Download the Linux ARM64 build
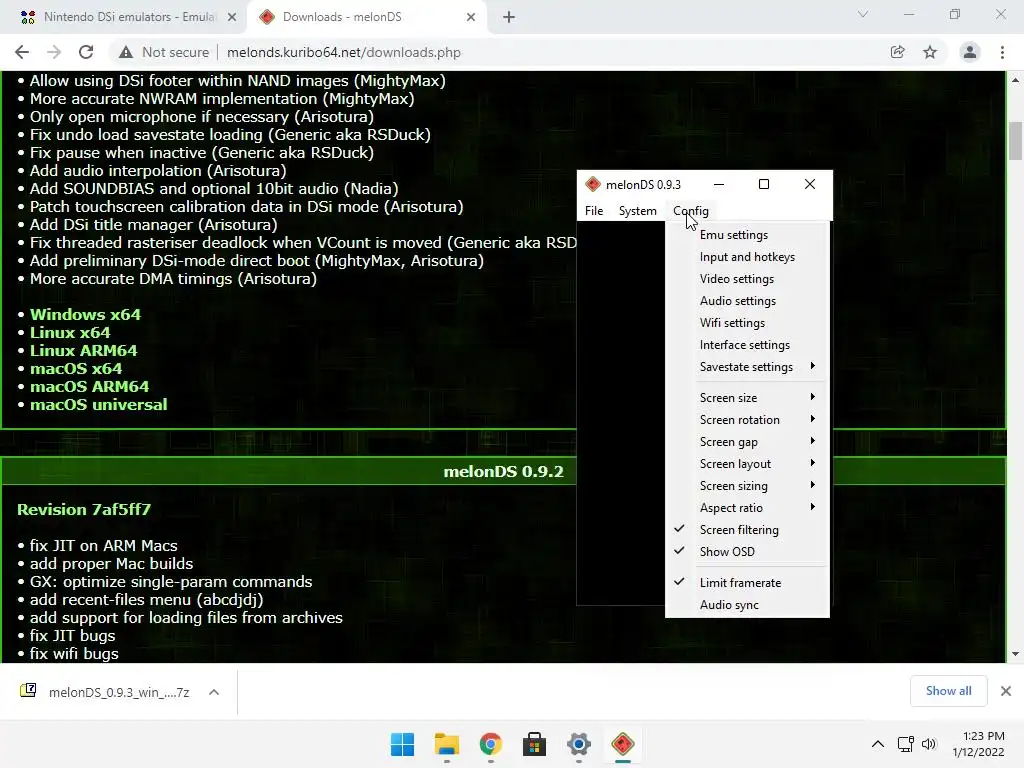1024x768 pixels. (84, 351)
